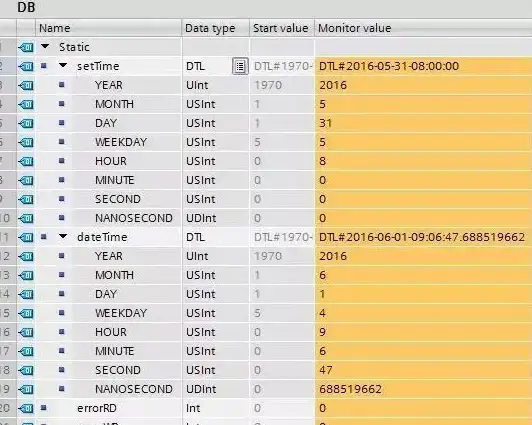Click the Monitor value column header

pyautogui.click(x=423, y=28)
